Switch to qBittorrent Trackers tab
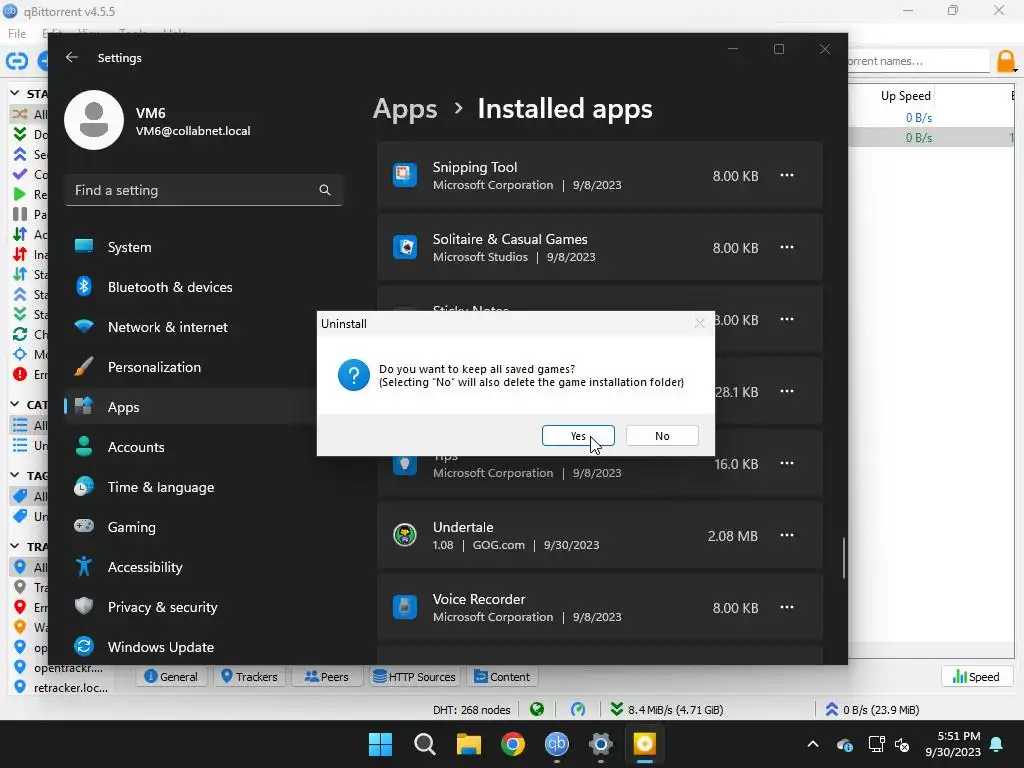The width and height of the screenshot is (1024, 768). click(x=249, y=677)
